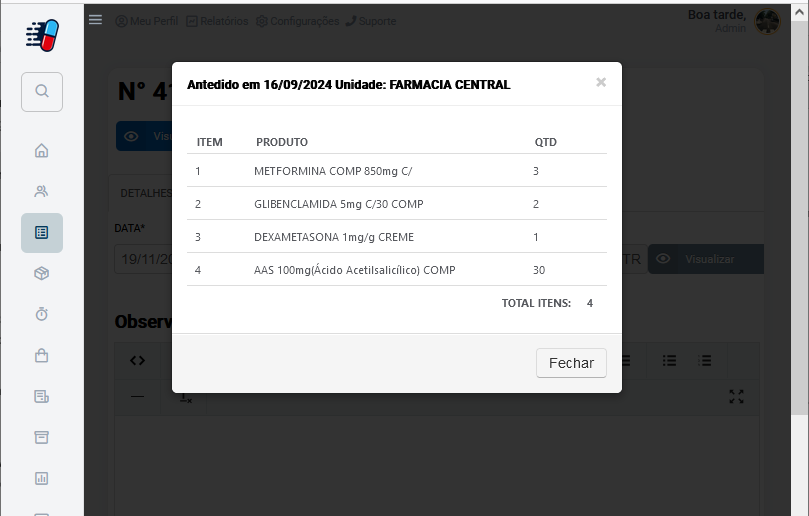Click the archive box icon in the sidebar
This screenshot has height=516, width=809.
42,438
